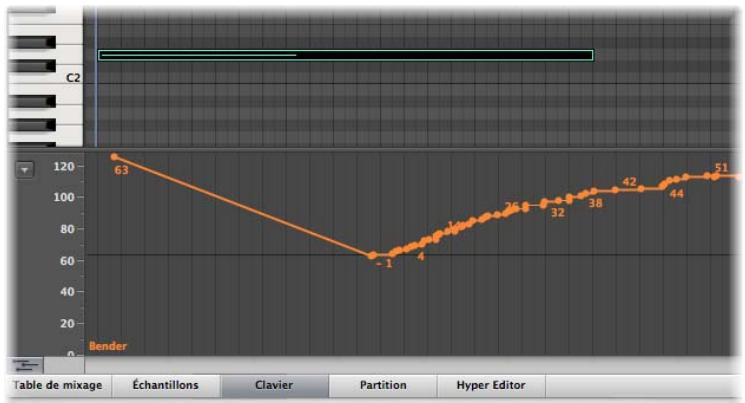Screen dimensions: 745x403
Task: Click the black piano key above C2
Action: click(x=32, y=66)
